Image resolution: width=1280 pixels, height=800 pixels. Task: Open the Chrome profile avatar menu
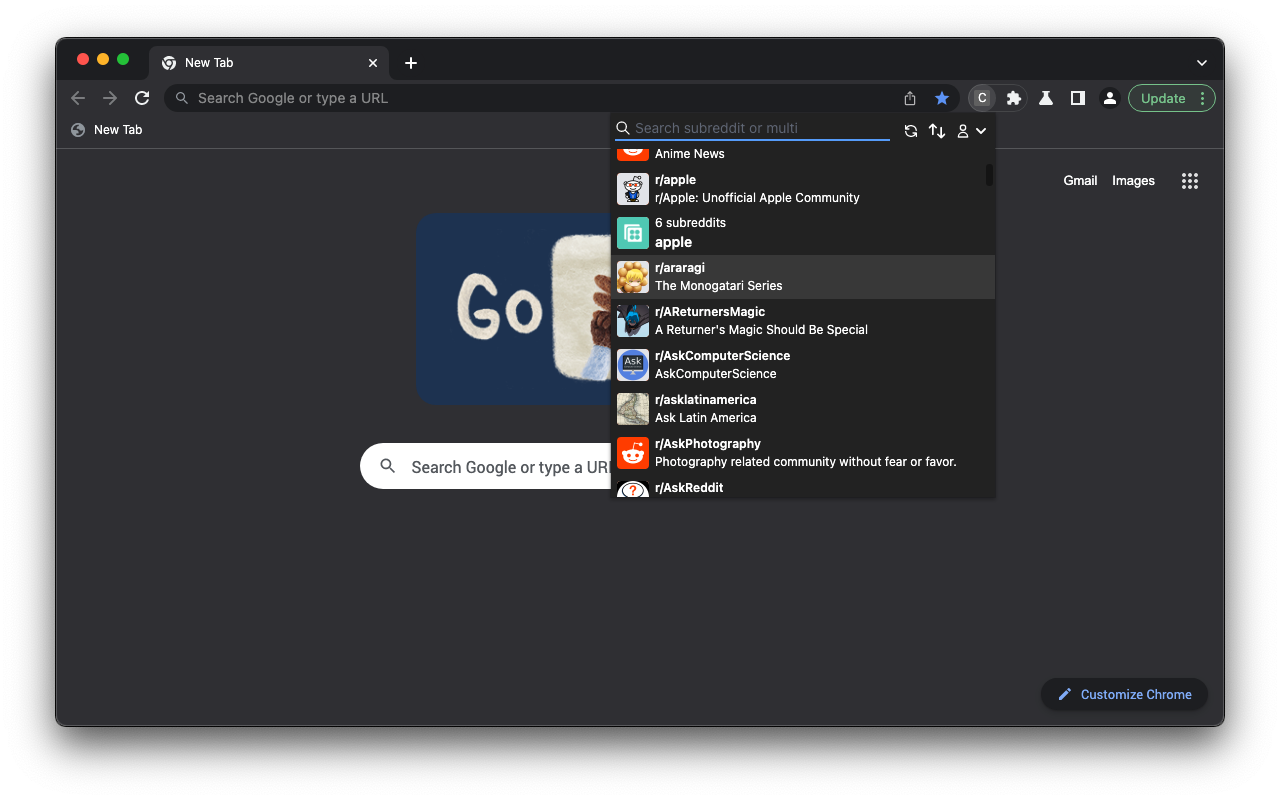(1110, 98)
